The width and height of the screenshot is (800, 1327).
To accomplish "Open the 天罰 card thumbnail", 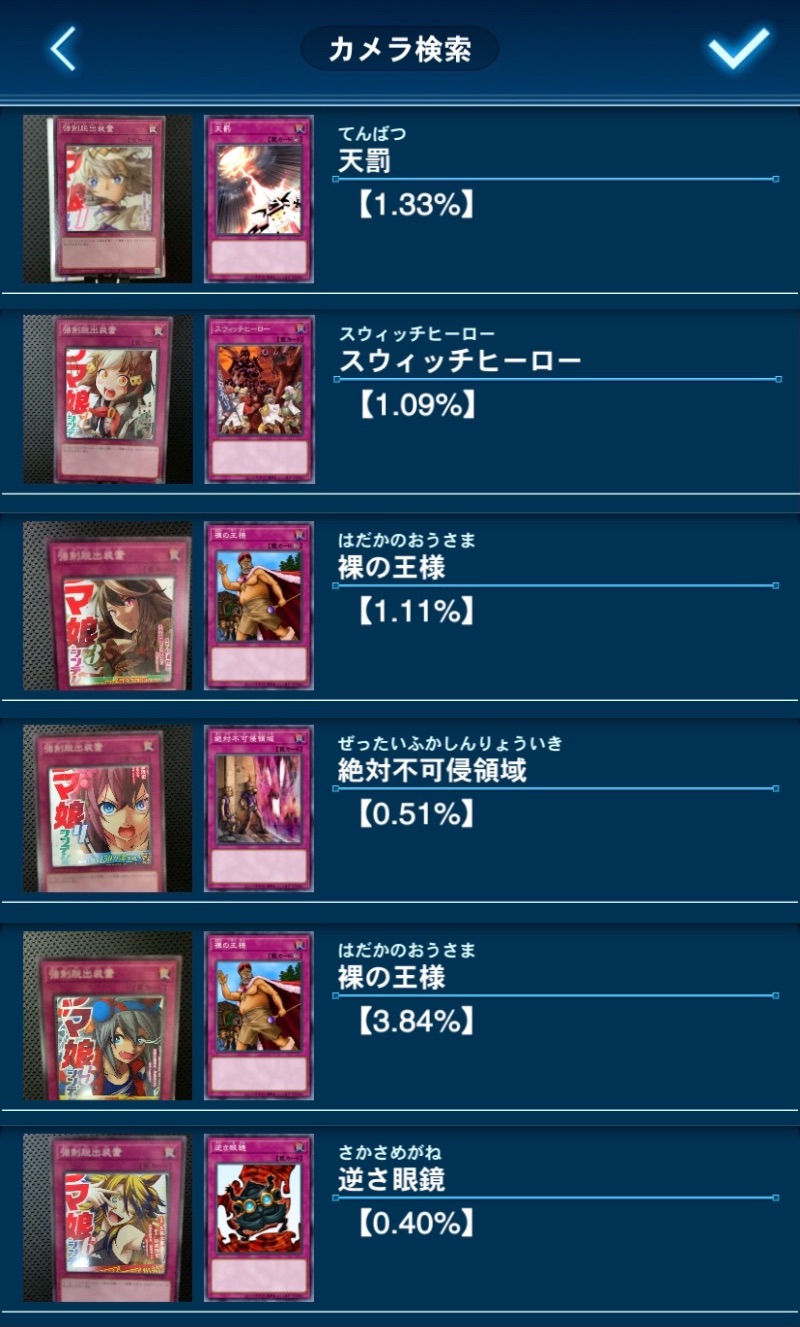I will point(259,199).
